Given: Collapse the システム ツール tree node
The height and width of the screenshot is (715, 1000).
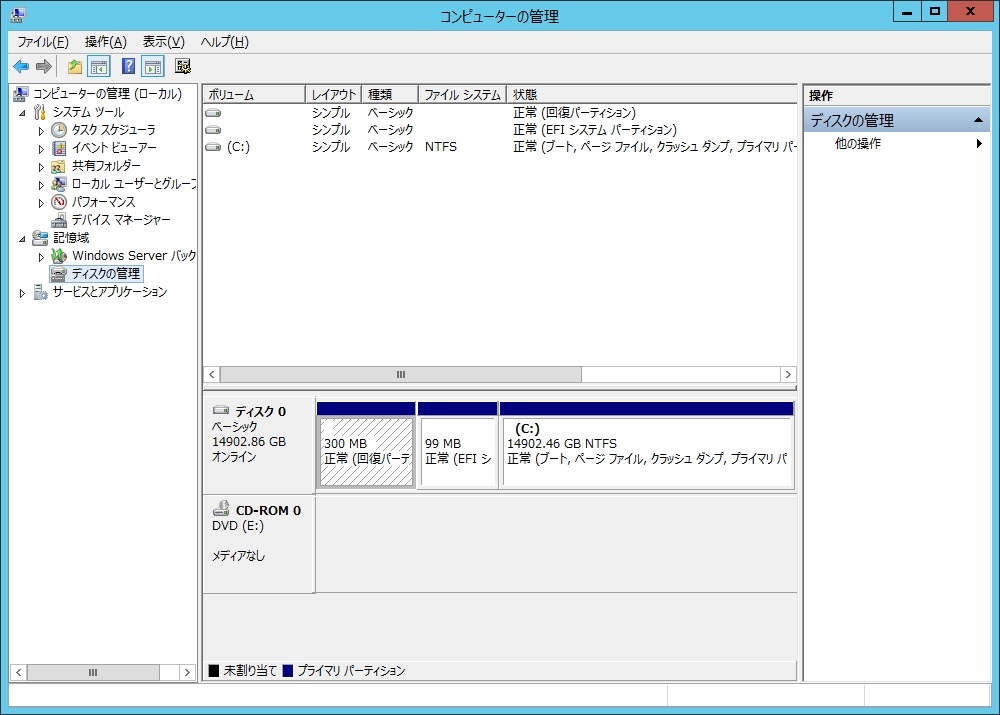Looking at the screenshot, I should [x=23, y=113].
